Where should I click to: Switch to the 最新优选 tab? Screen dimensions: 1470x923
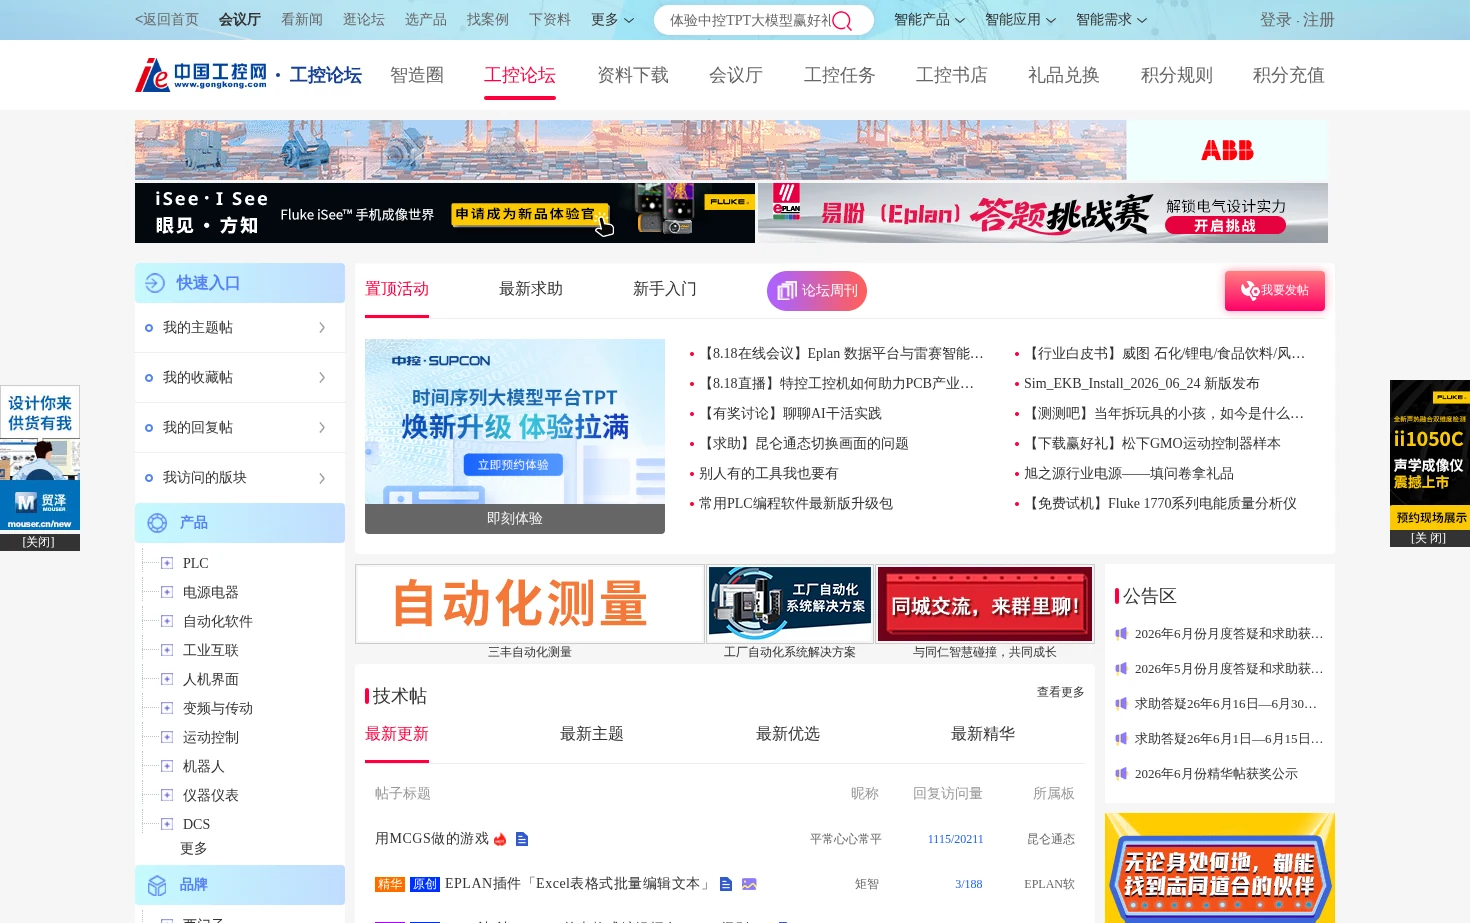[788, 734]
